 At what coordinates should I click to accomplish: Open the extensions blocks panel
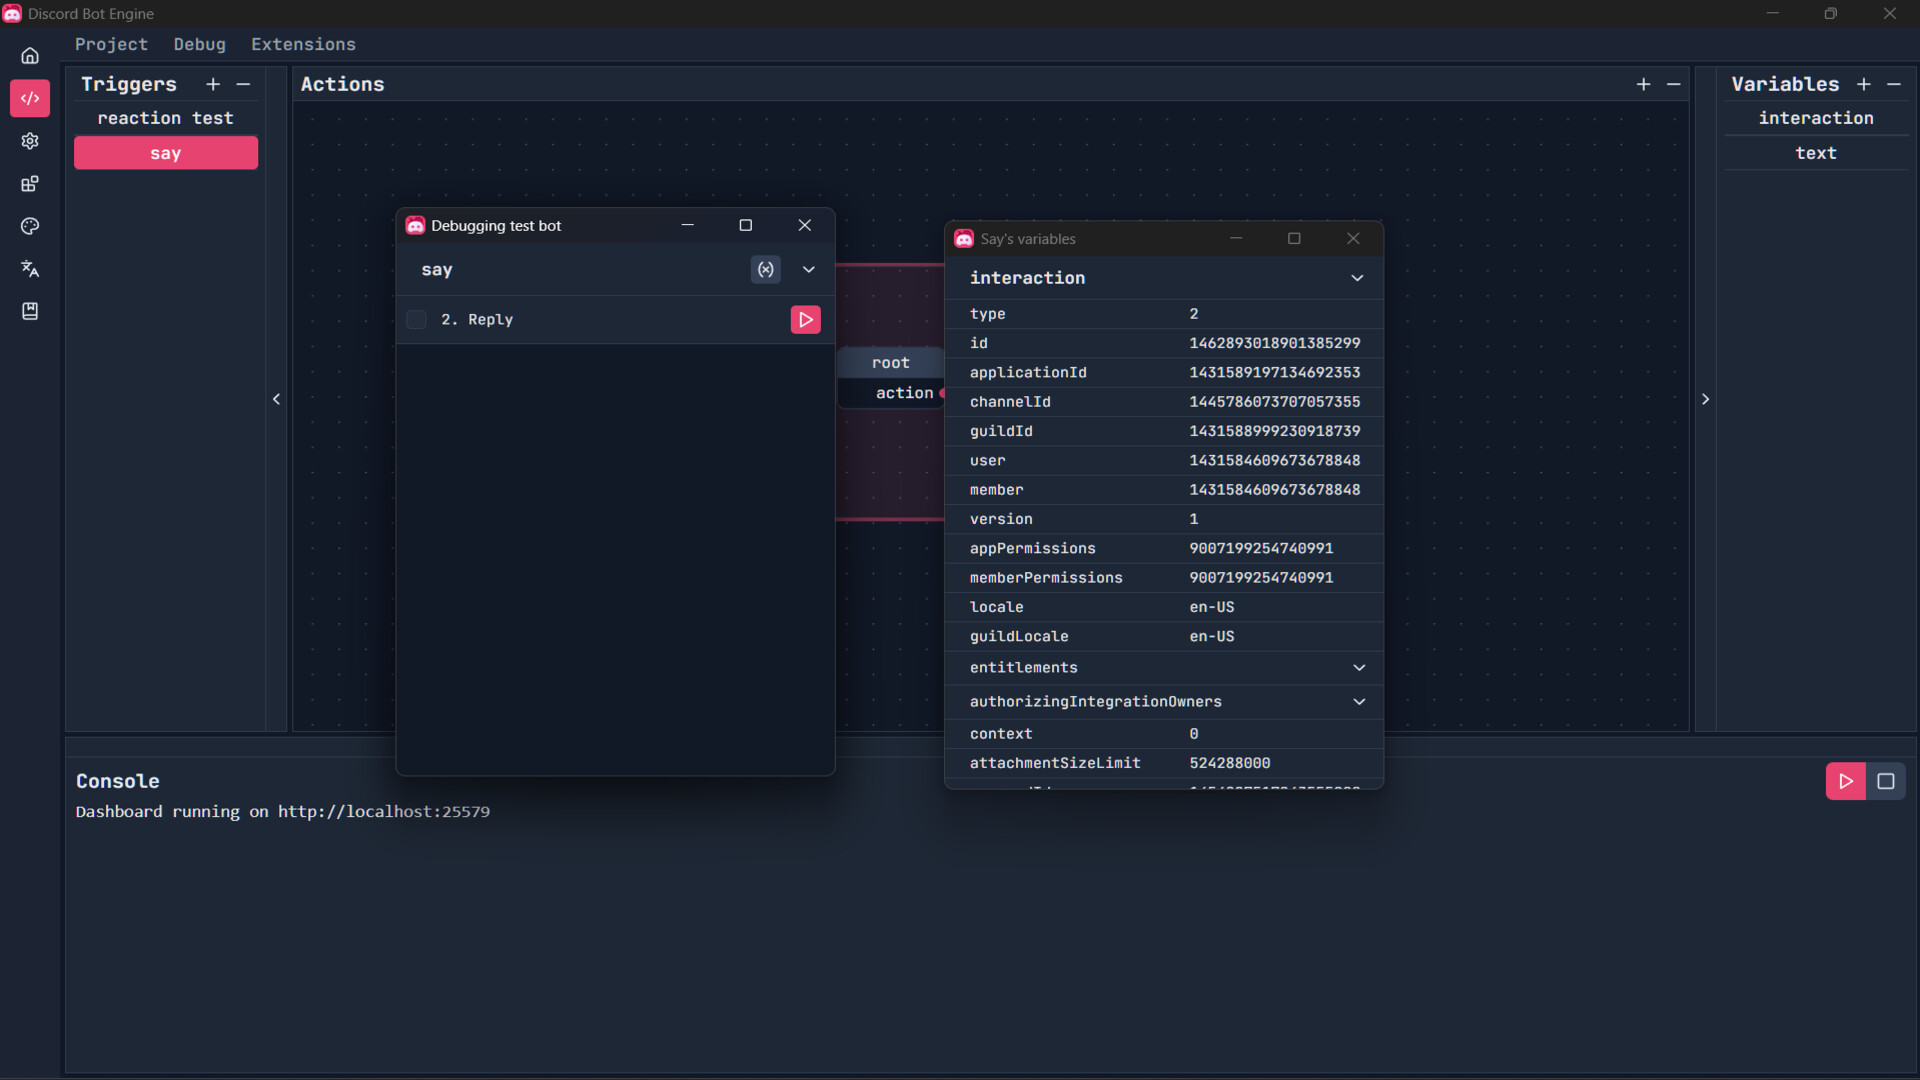[x=30, y=184]
